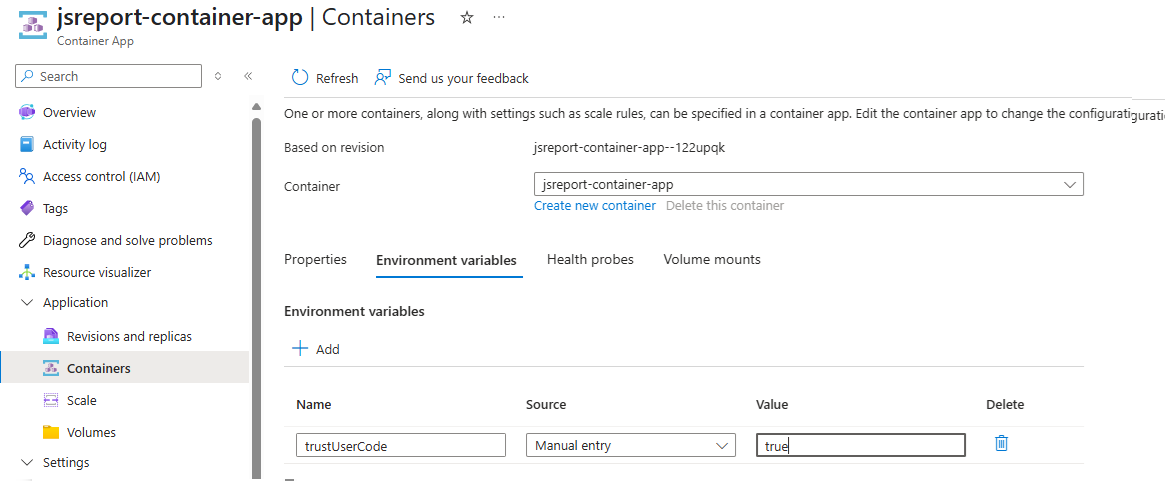
Task: Click the sidebar vertical scrollbar
Action: (x=256, y=297)
